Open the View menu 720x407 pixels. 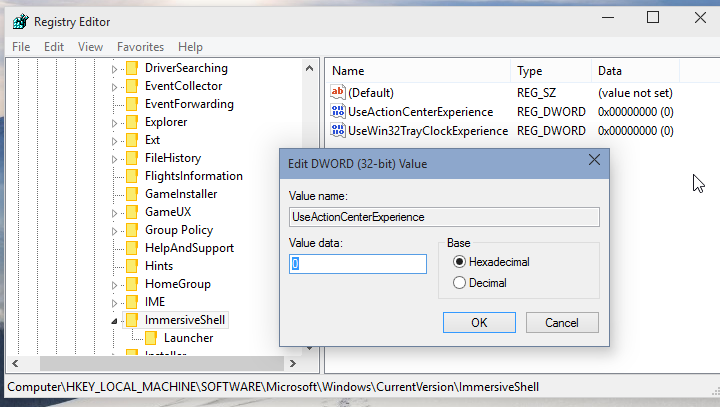tap(90, 47)
